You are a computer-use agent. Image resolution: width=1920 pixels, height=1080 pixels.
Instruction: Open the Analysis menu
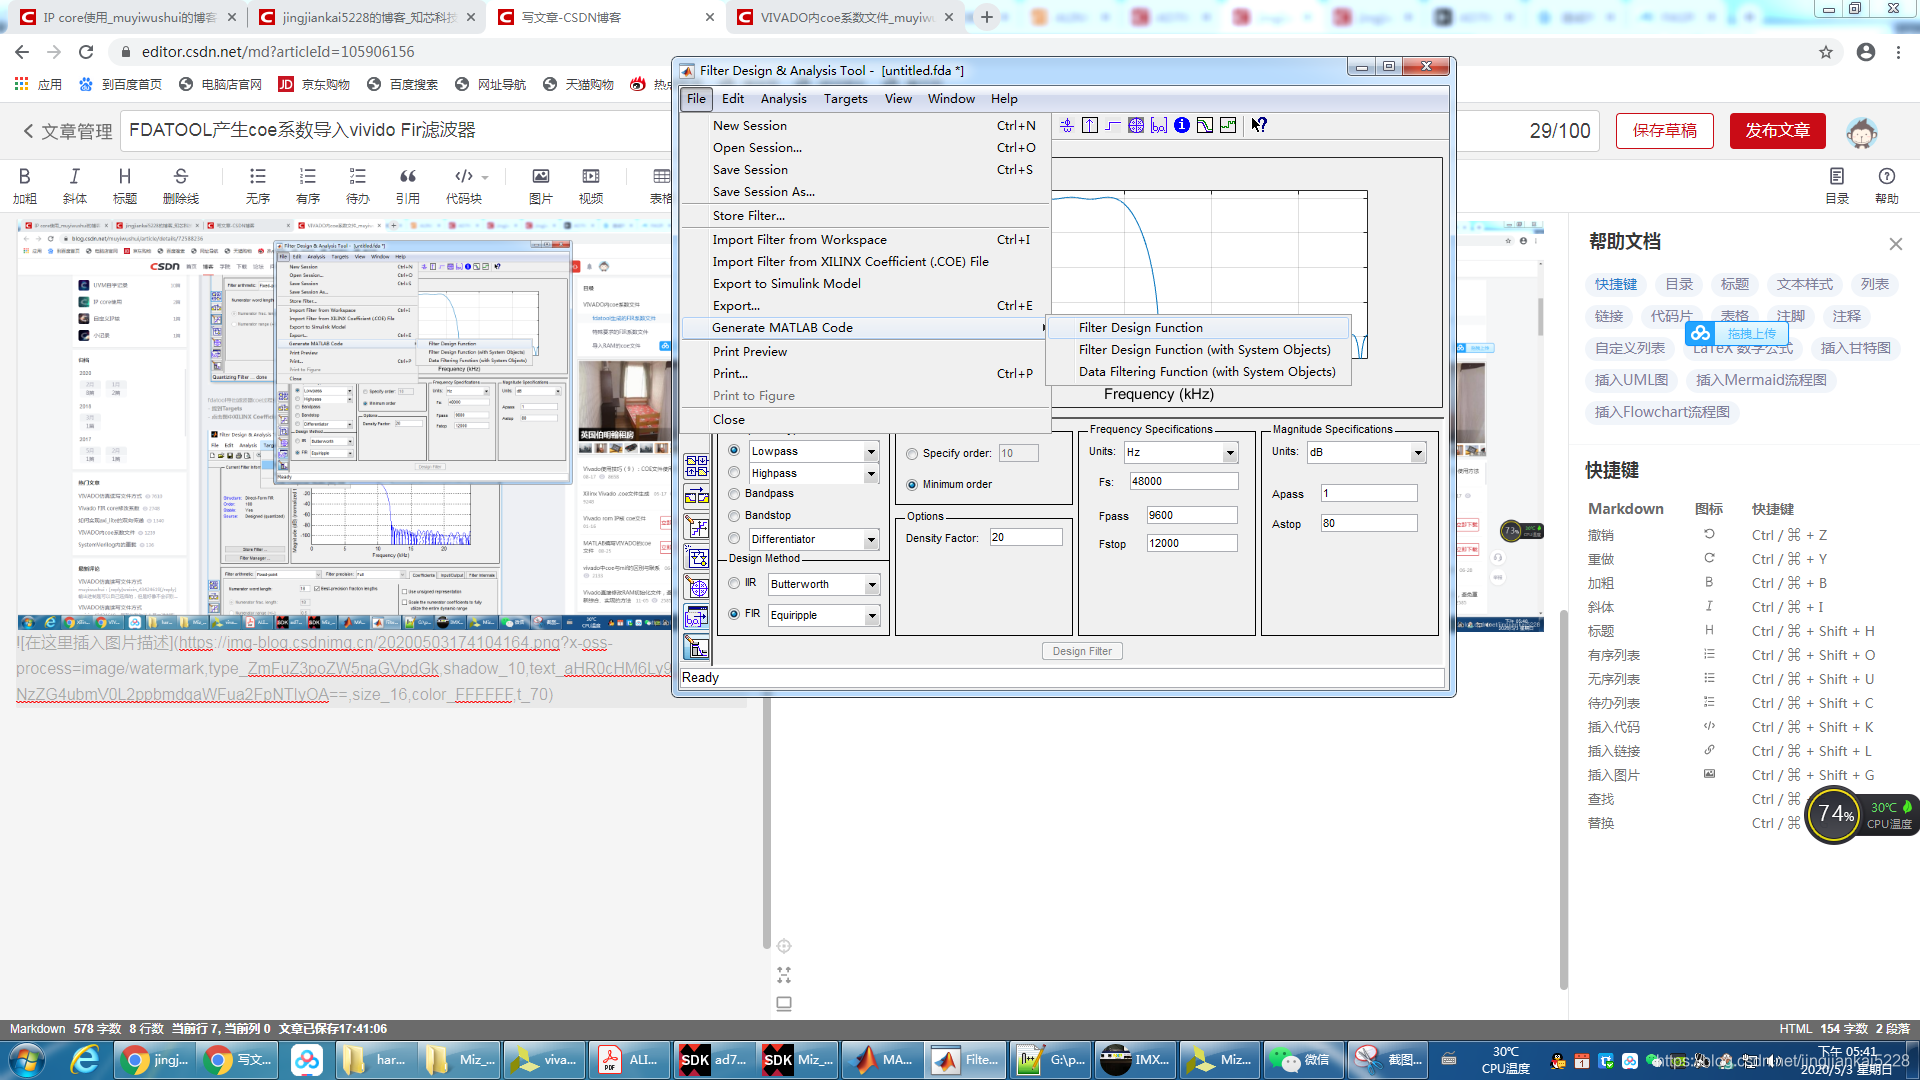tap(783, 98)
